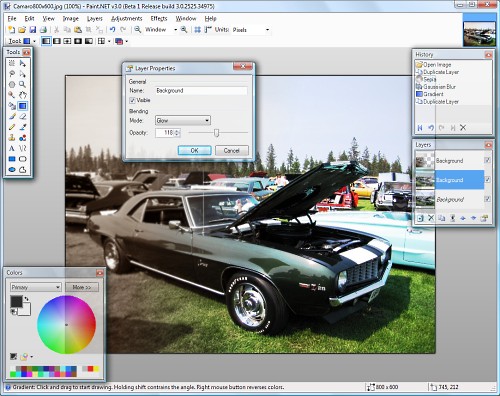
Task: Toggle visibility of top Background layer
Action: point(487,160)
